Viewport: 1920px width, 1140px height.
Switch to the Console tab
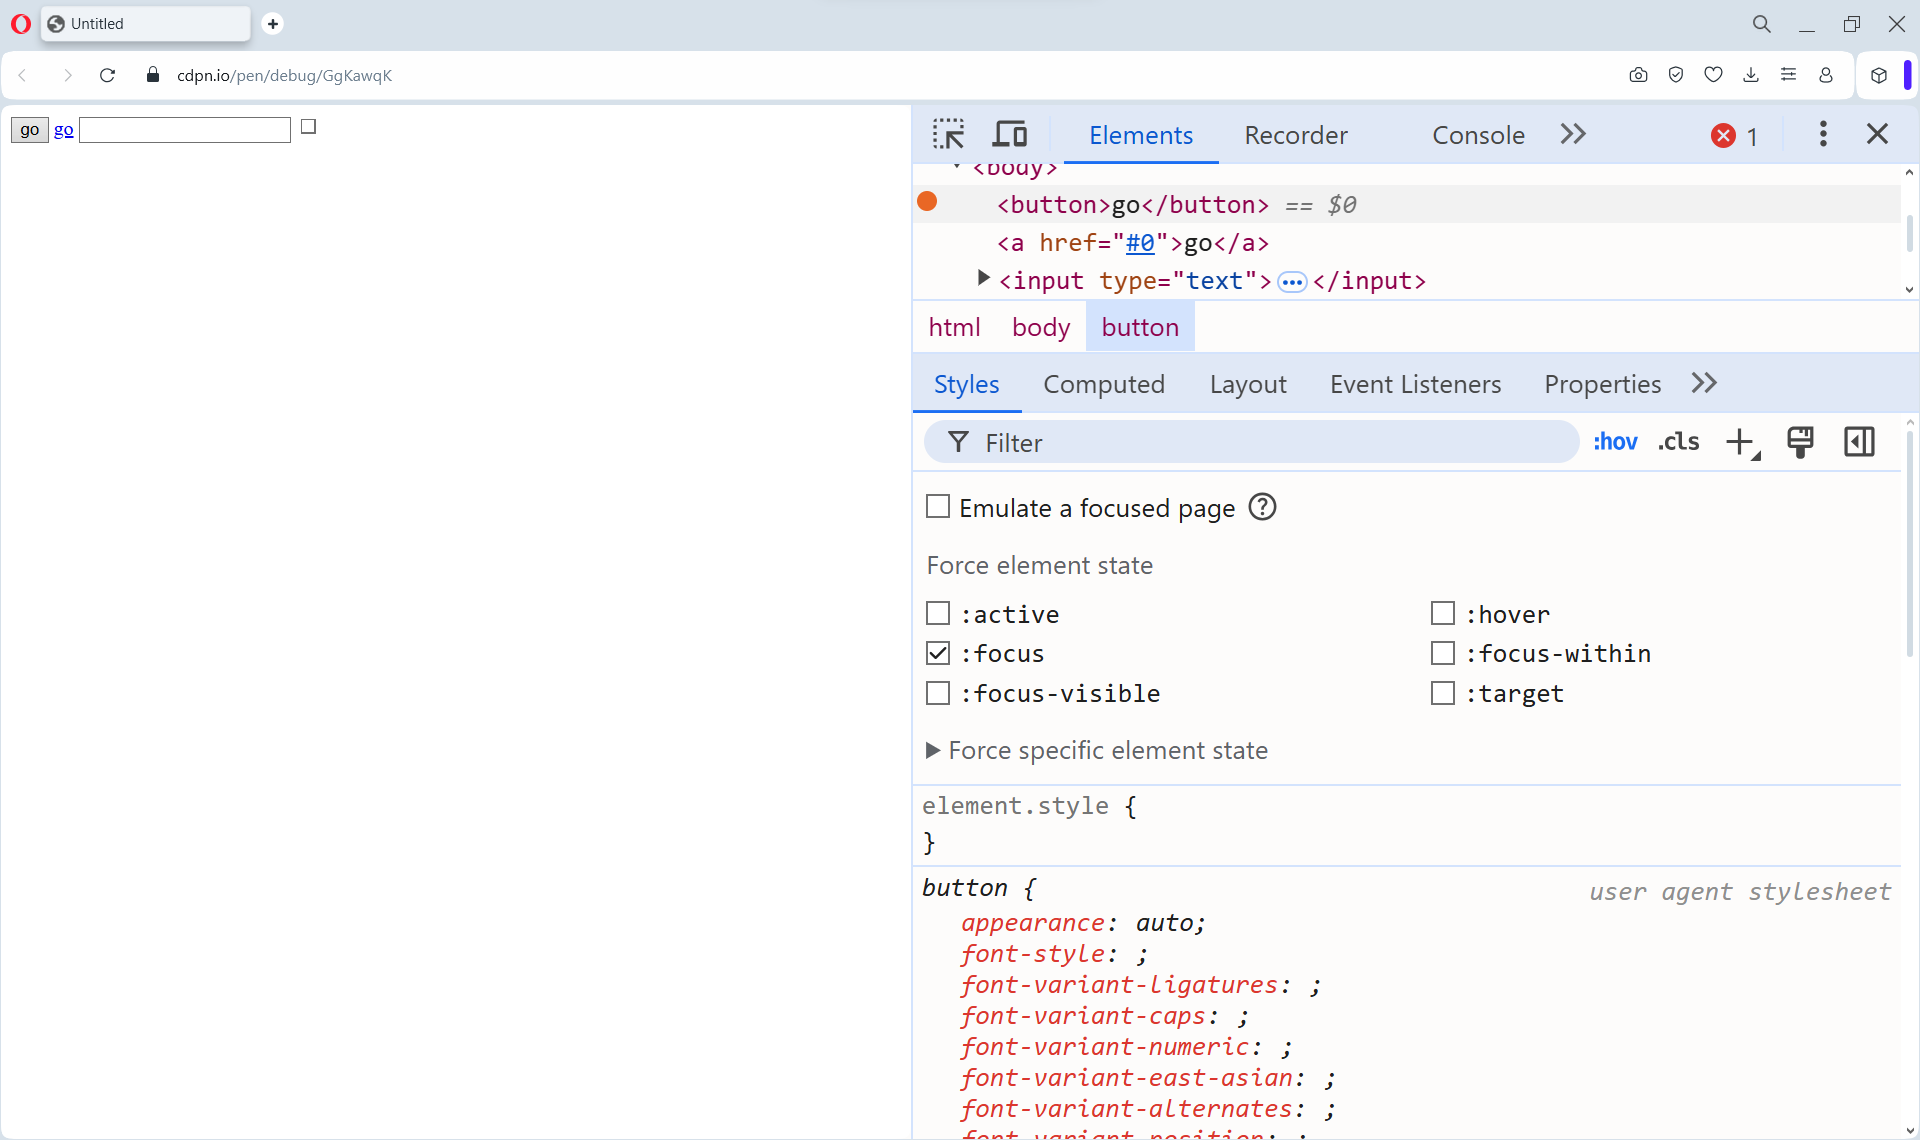coord(1478,135)
